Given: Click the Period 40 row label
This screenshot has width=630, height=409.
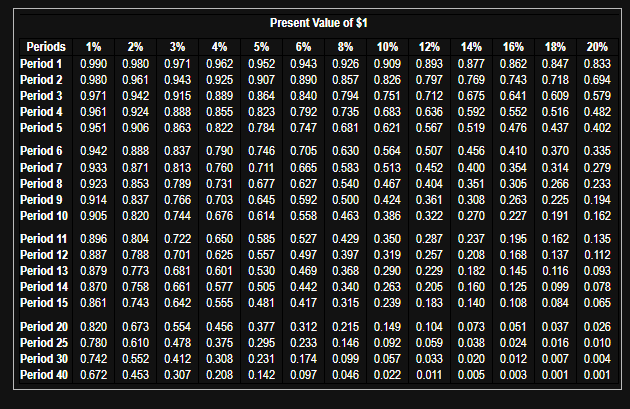Looking at the screenshot, I should tap(44, 375).
